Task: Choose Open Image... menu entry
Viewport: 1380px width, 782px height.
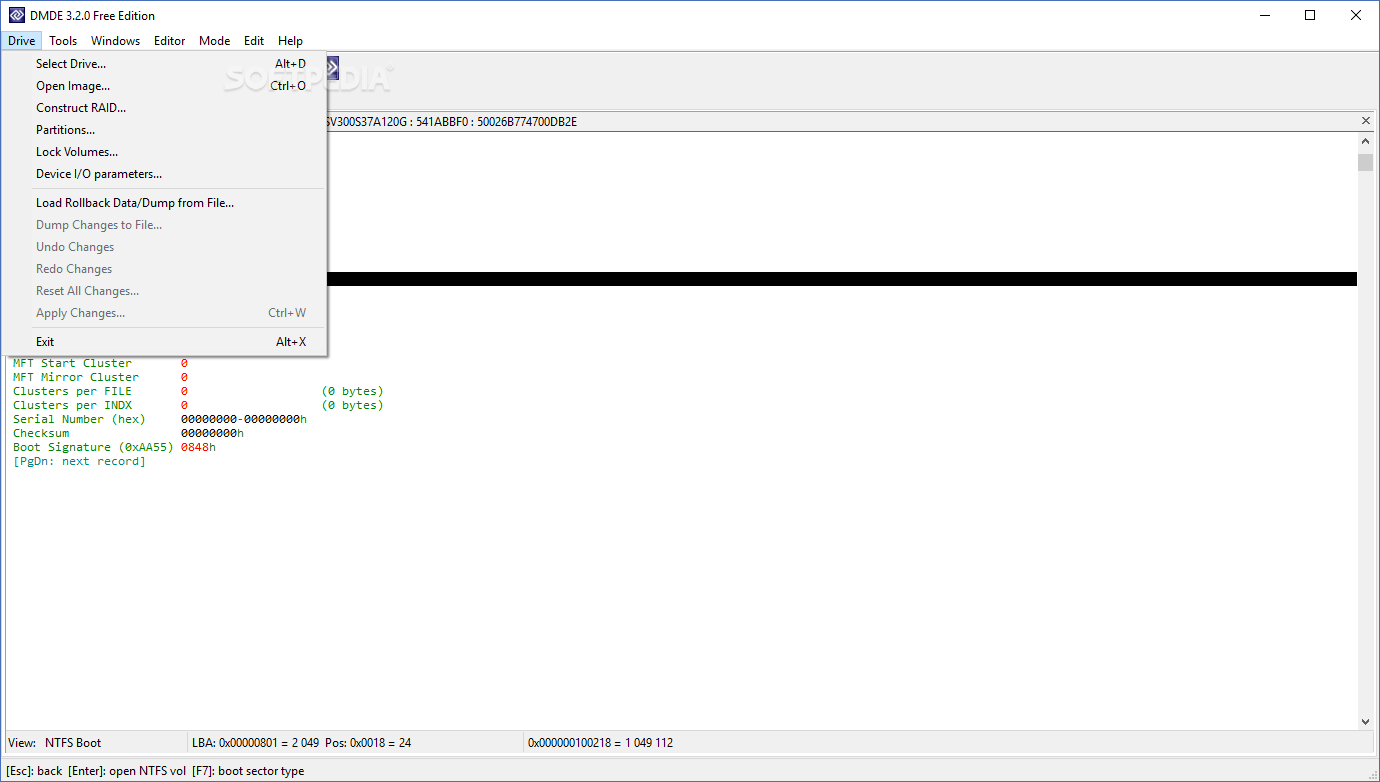Action: click(x=164, y=86)
